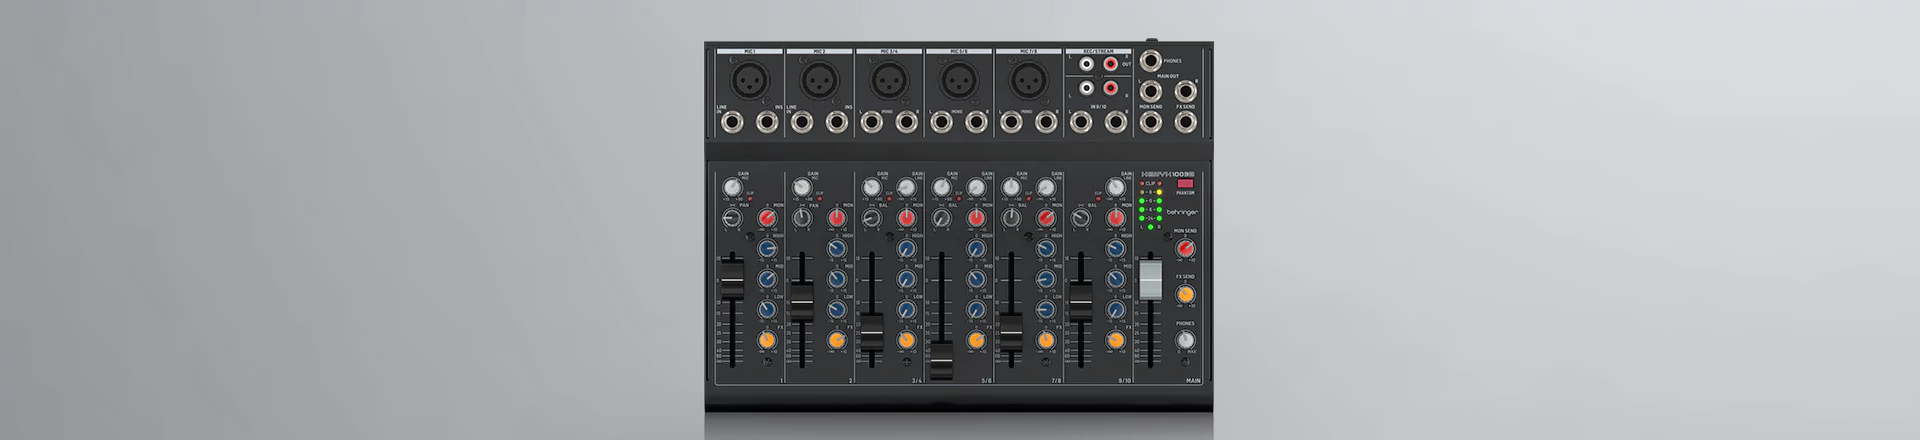Screen dimensions: 1920x440
Task: Click the lower right red RCA input
Action: tap(1110, 88)
